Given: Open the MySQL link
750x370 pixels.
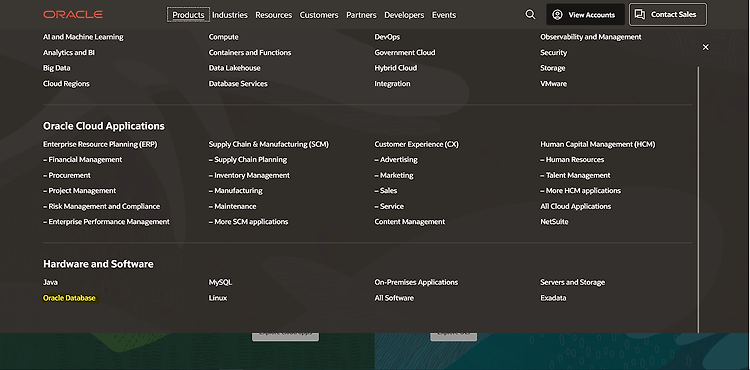Looking at the screenshot, I should click(220, 283).
